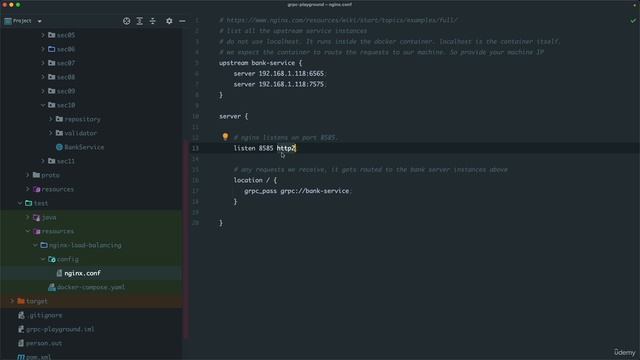Click server 192.168.1.118:7575 line
This screenshot has width=640, height=360.
point(279,84)
